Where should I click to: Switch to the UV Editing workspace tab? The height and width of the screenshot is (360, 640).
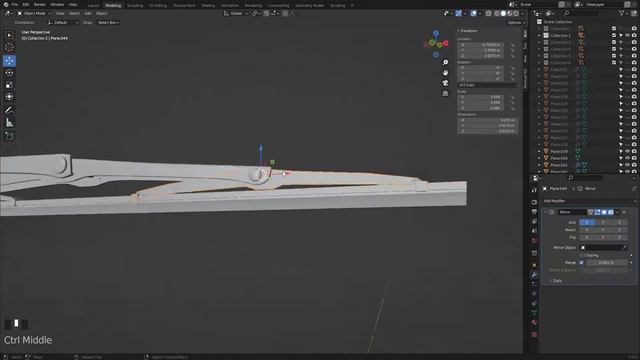(x=158, y=6)
